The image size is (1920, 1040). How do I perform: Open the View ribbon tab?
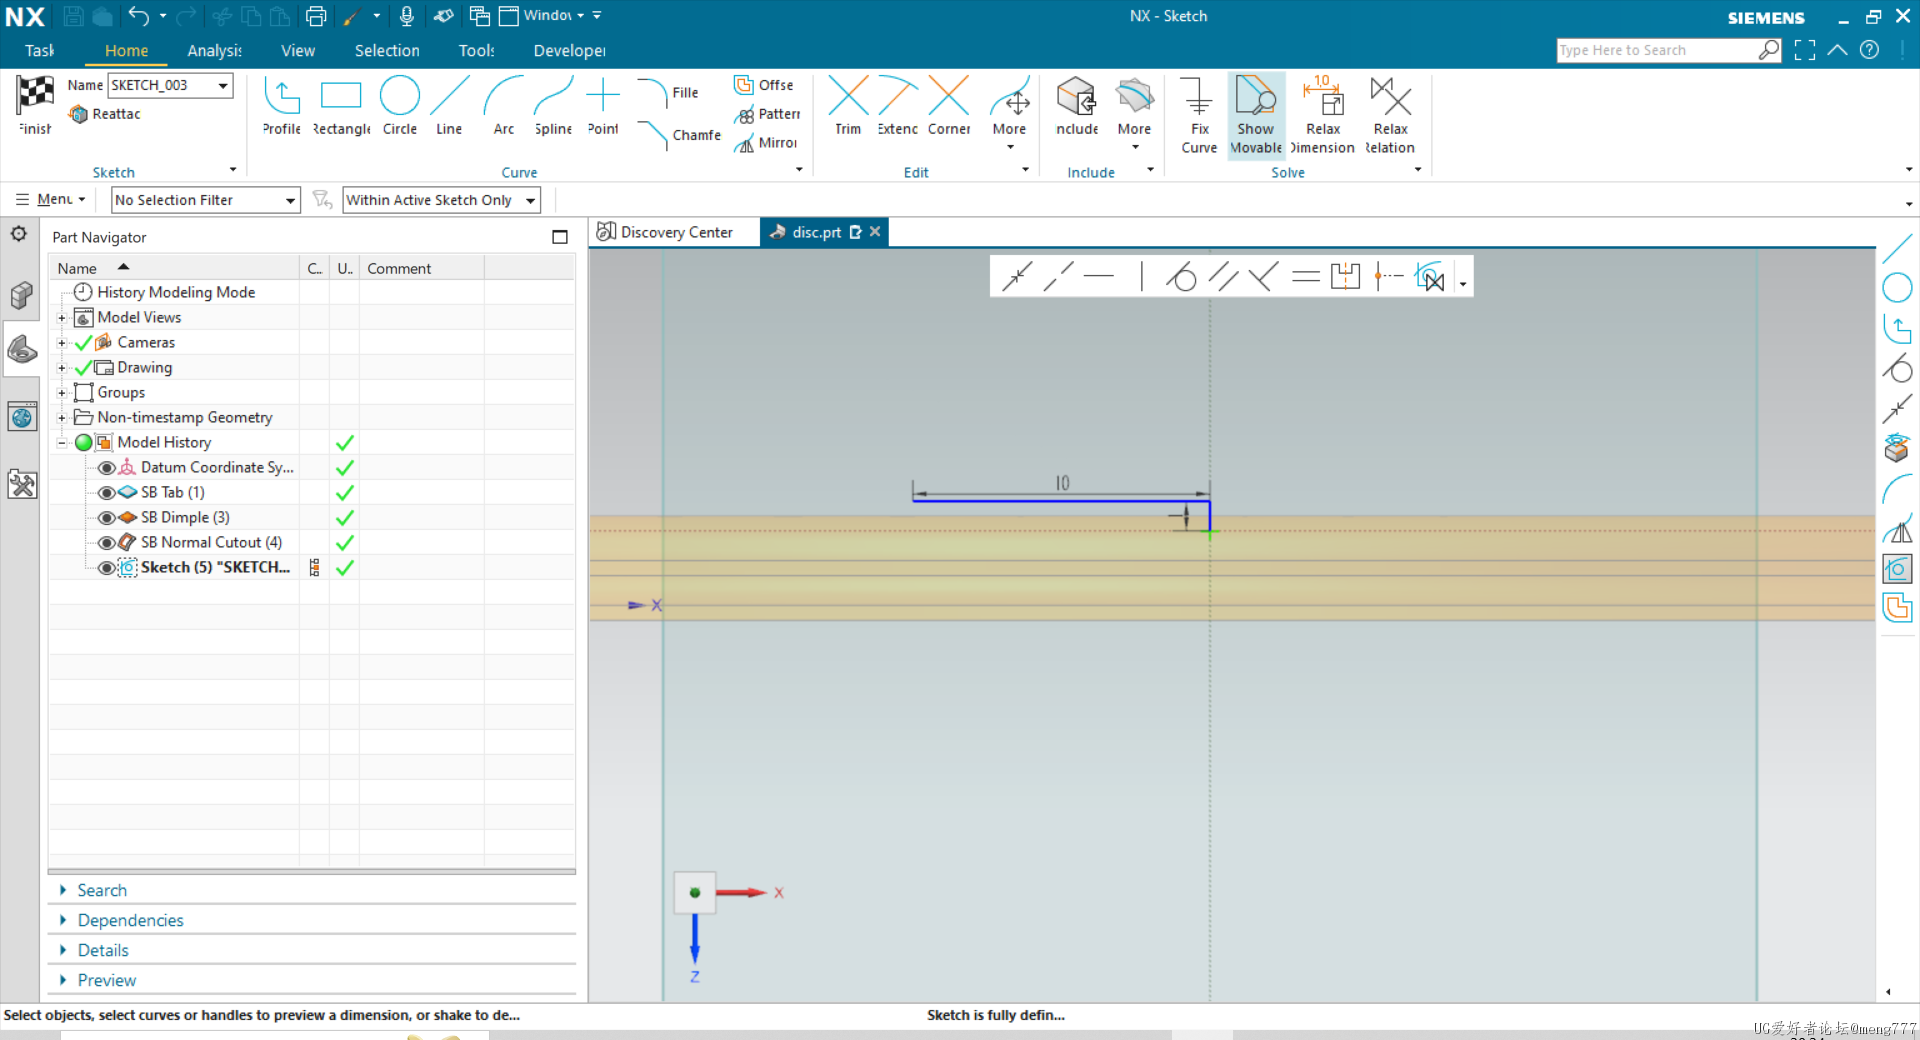(x=298, y=51)
